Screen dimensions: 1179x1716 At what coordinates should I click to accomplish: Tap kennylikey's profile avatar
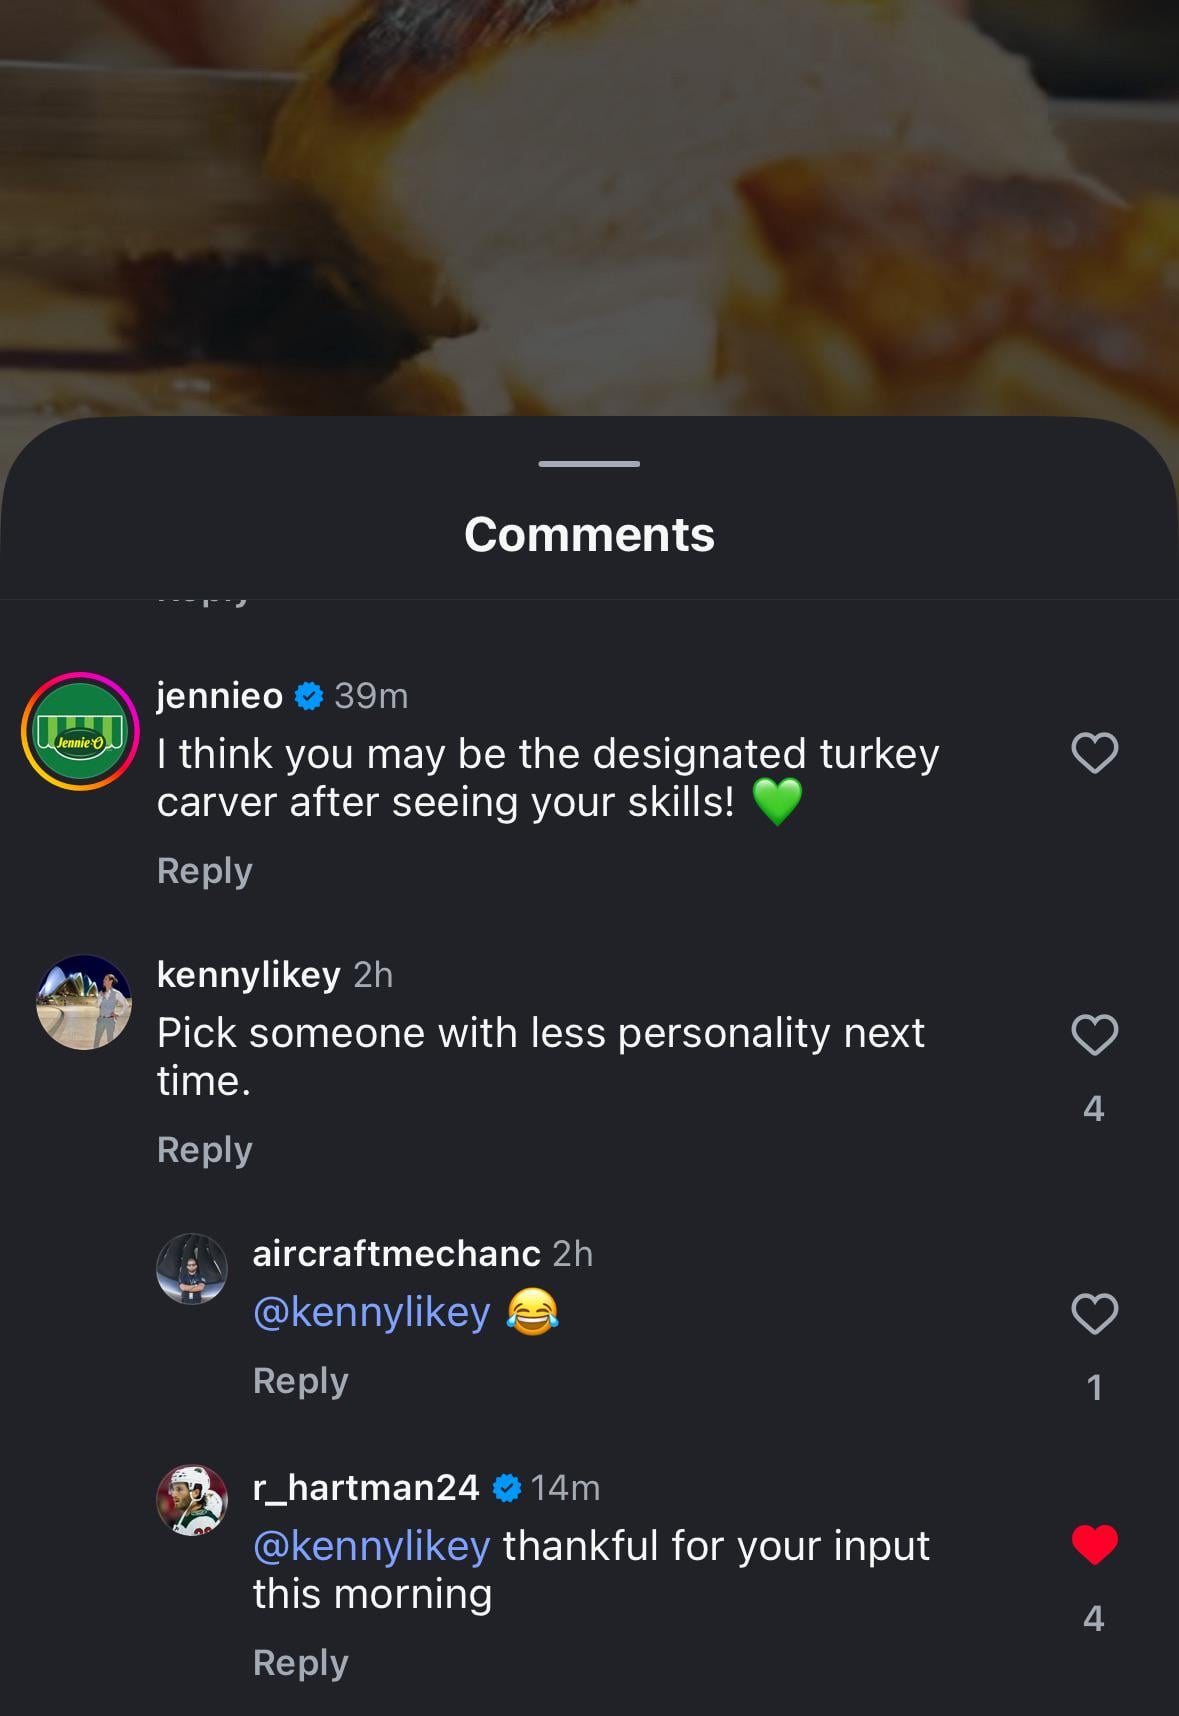(x=84, y=1002)
